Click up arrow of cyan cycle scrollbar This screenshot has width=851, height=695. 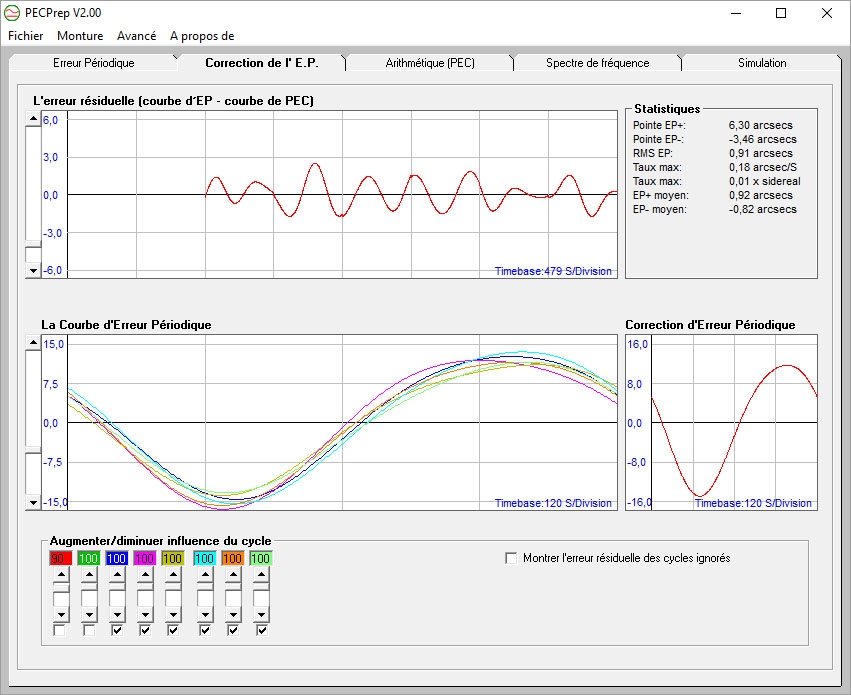[205, 575]
